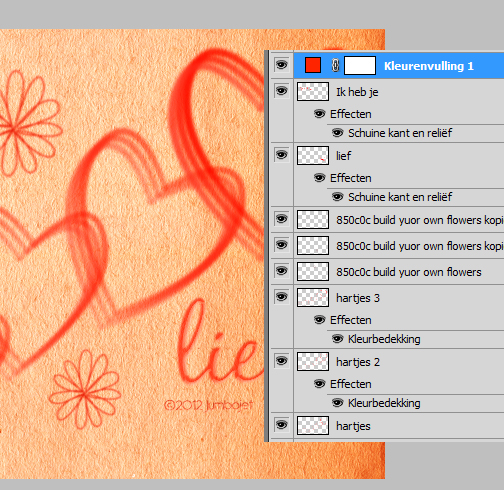The height and width of the screenshot is (490, 504).
Task: Hide Kleurbedekking effect on hartjes 2
Action: pyautogui.click(x=337, y=403)
